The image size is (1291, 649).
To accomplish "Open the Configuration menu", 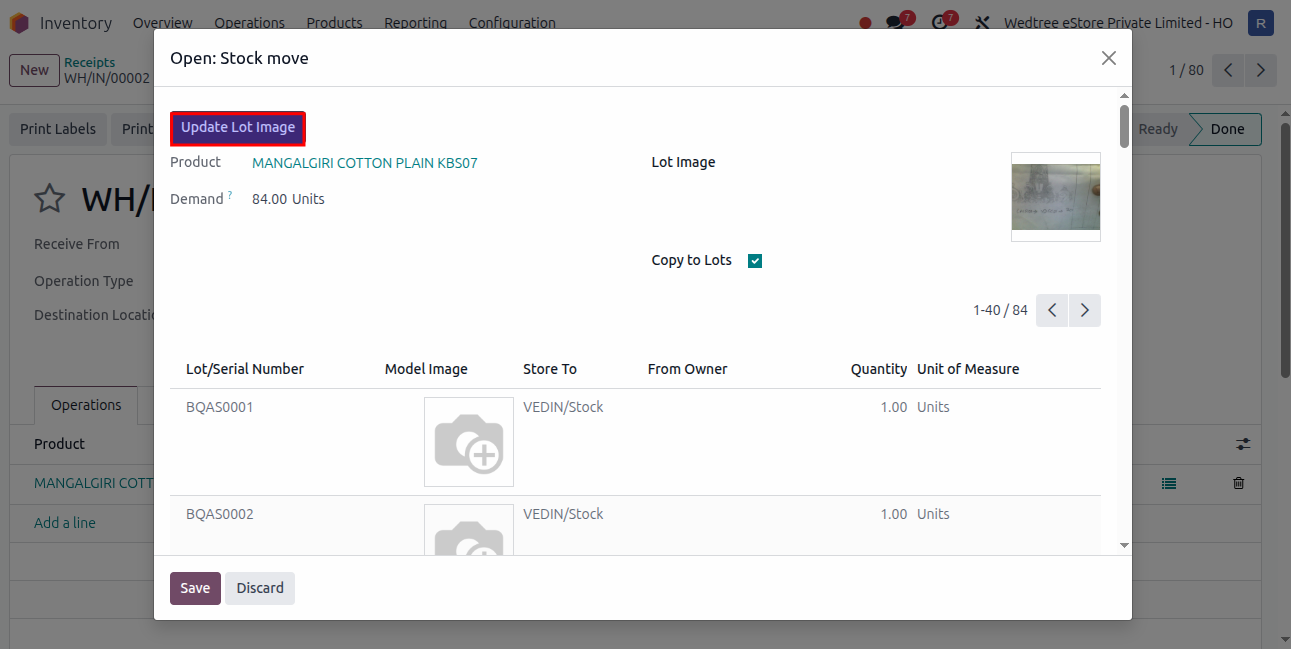I will point(512,23).
